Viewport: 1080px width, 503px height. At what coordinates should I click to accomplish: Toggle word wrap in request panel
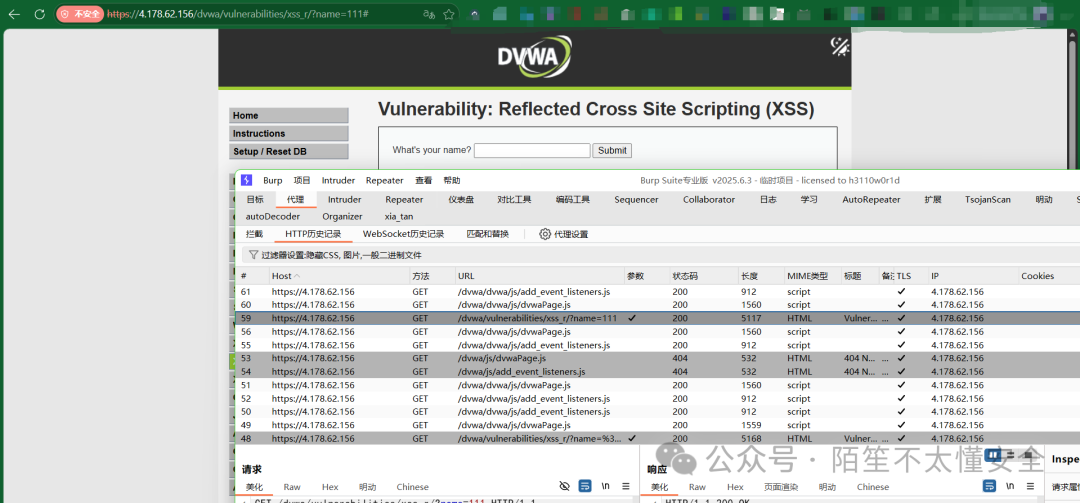click(585, 486)
